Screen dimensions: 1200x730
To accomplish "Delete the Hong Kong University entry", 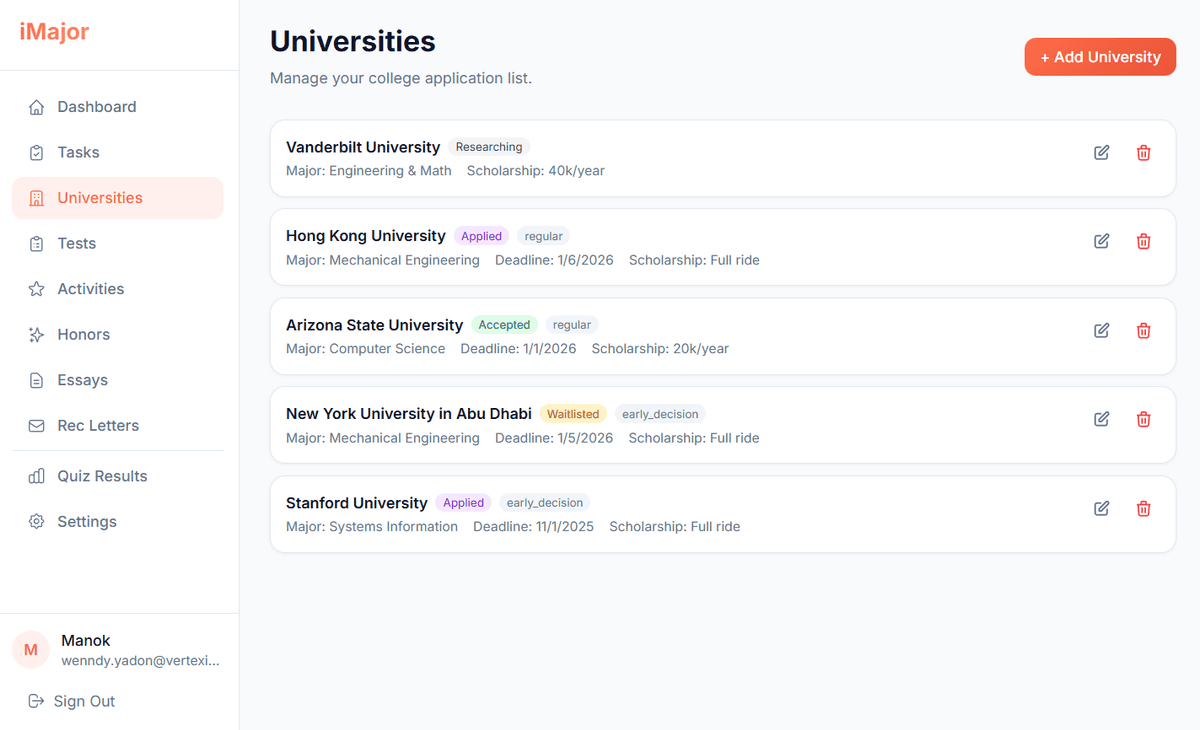I will (x=1143, y=241).
